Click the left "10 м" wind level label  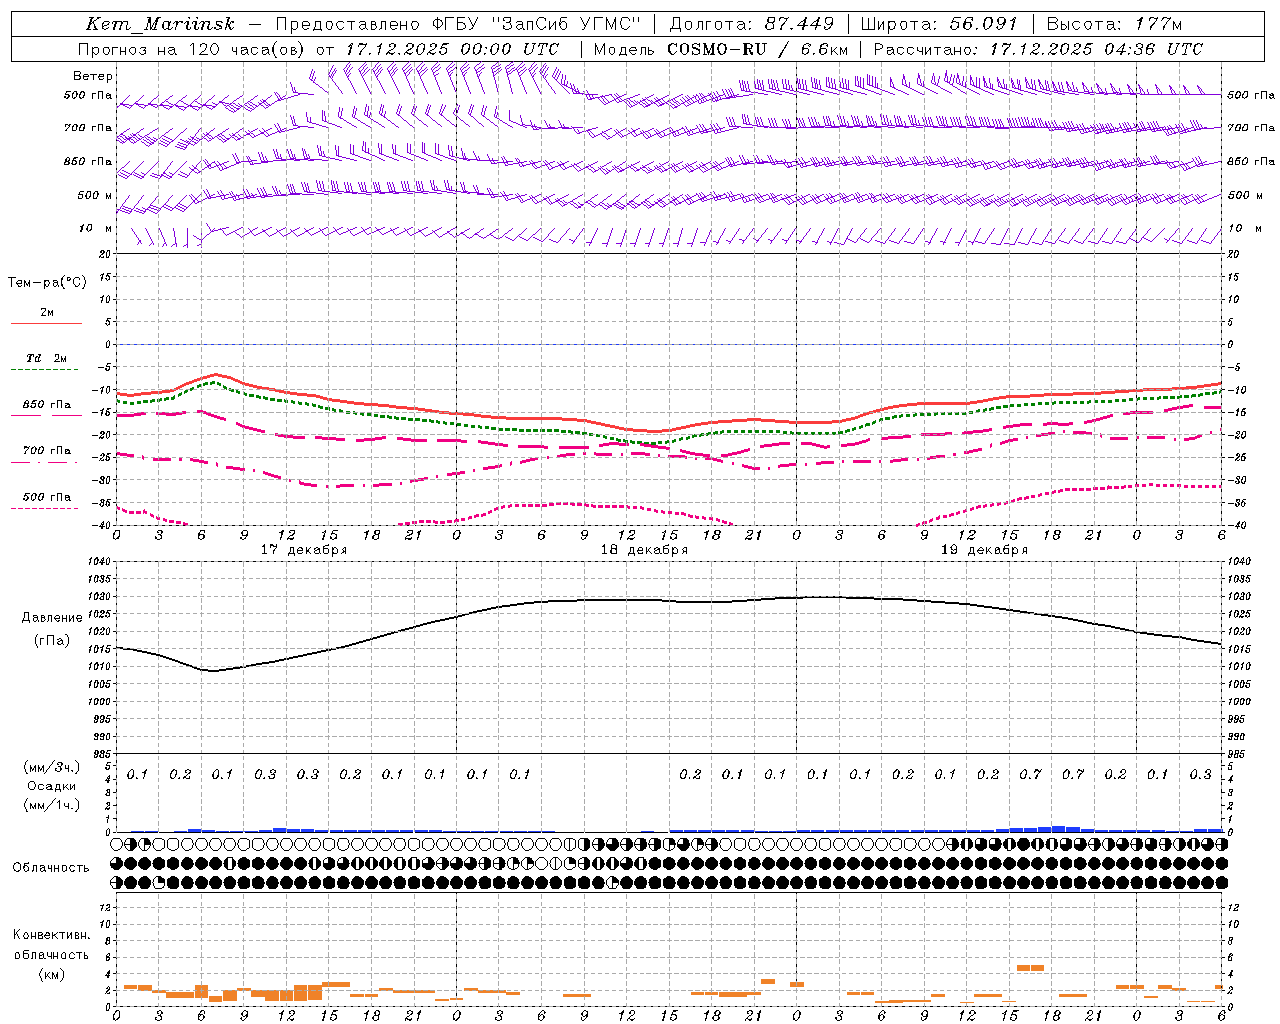pyautogui.click(x=95, y=229)
